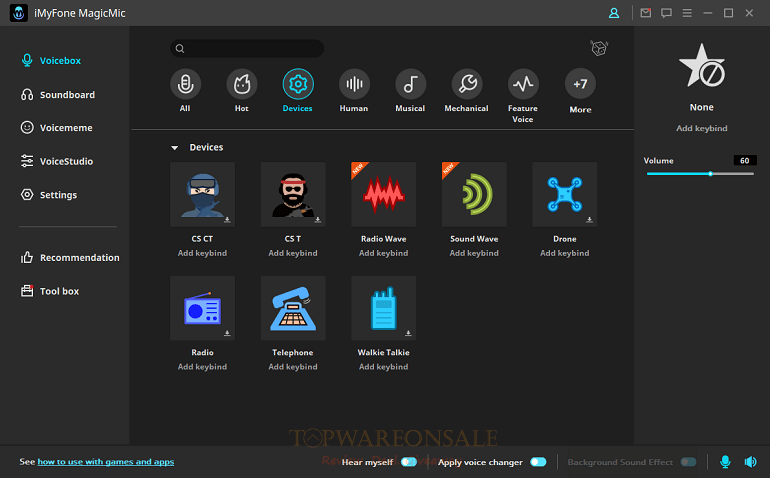Add keybind for Radio
This screenshot has width=770, height=478.
coord(202,366)
